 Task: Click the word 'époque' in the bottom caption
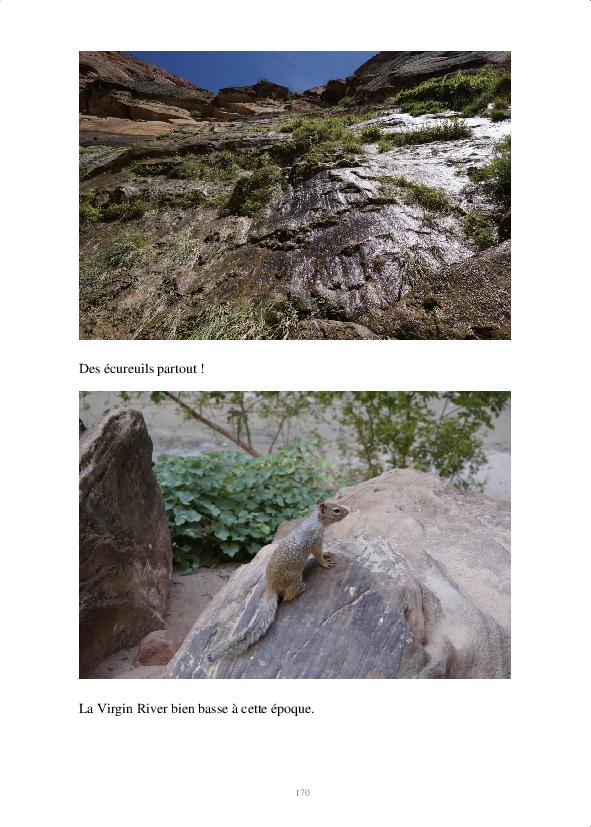pos(291,709)
